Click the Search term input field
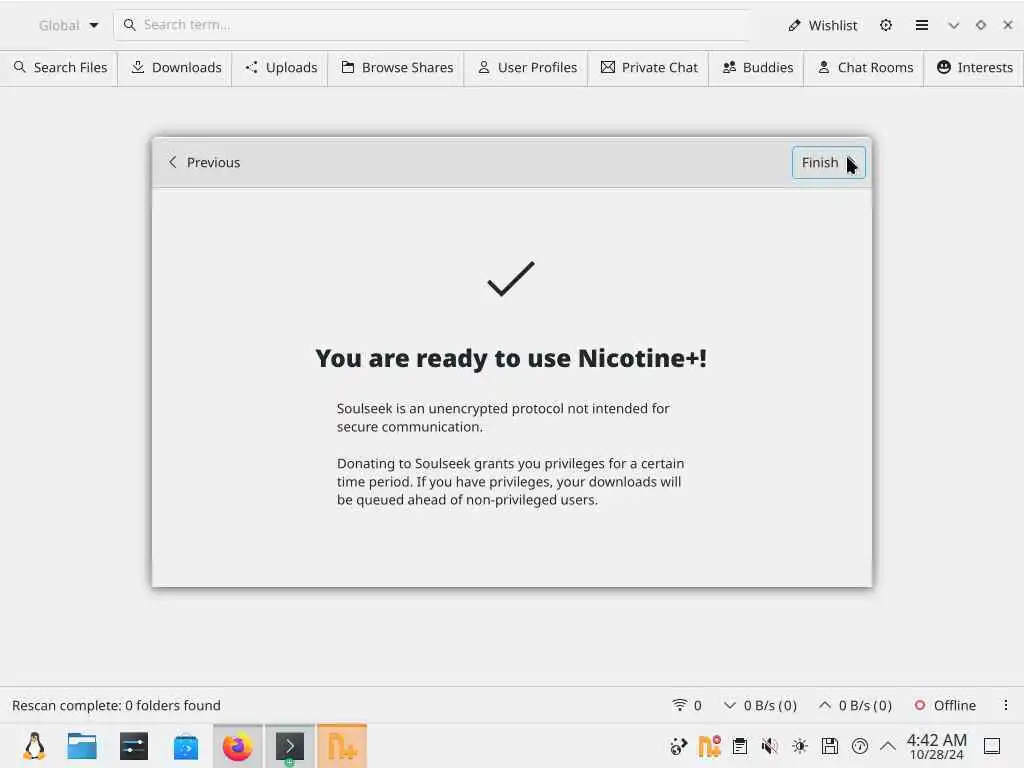 [x=431, y=25]
